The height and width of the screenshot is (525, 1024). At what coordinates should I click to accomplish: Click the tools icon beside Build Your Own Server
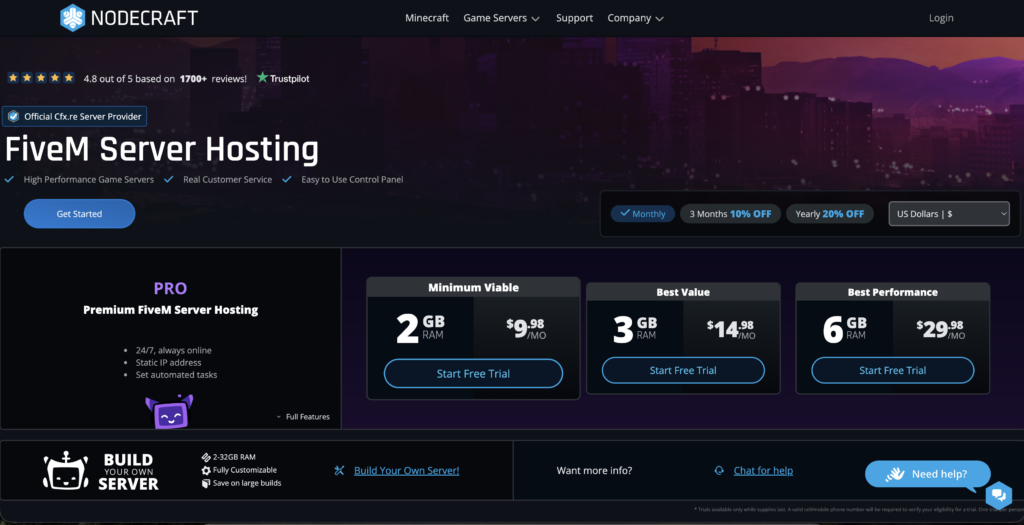[x=339, y=470]
